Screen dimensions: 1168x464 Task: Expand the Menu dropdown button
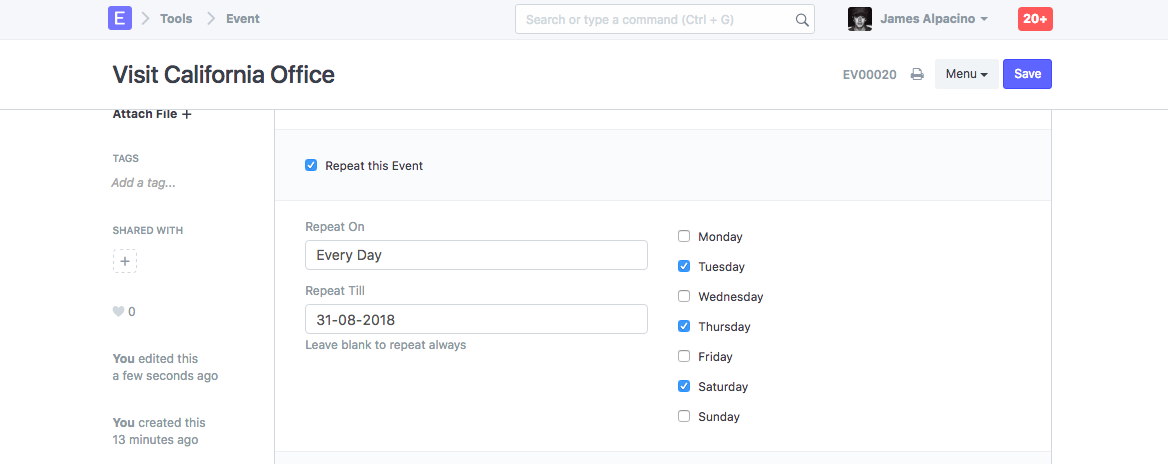pyautogui.click(x=966, y=74)
